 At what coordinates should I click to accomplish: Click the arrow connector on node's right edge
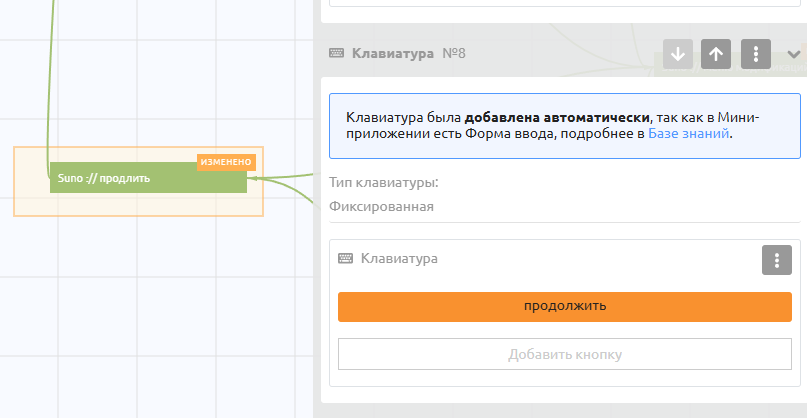tap(254, 178)
